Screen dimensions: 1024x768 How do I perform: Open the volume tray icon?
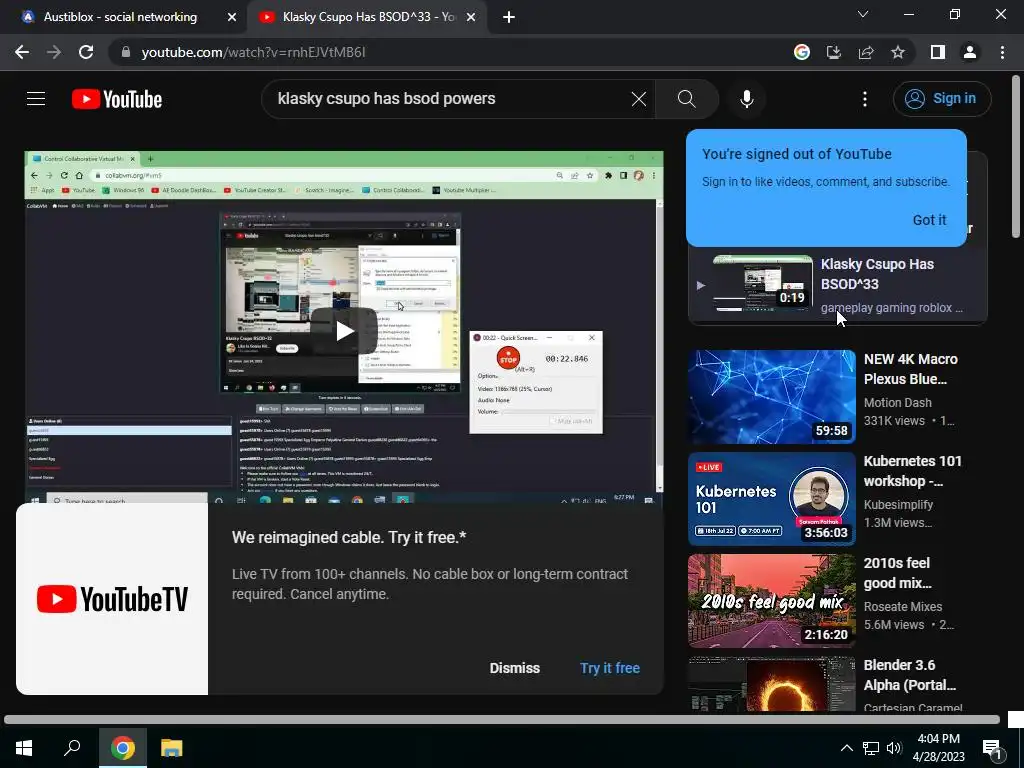[894, 748]
